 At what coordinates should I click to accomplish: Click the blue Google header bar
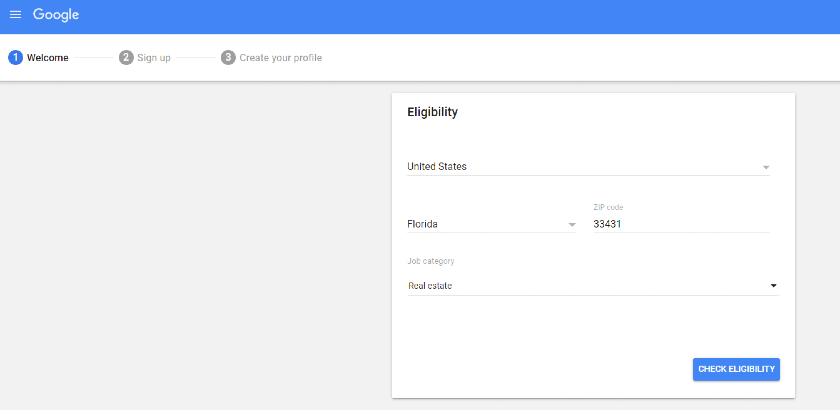(420, 17)
